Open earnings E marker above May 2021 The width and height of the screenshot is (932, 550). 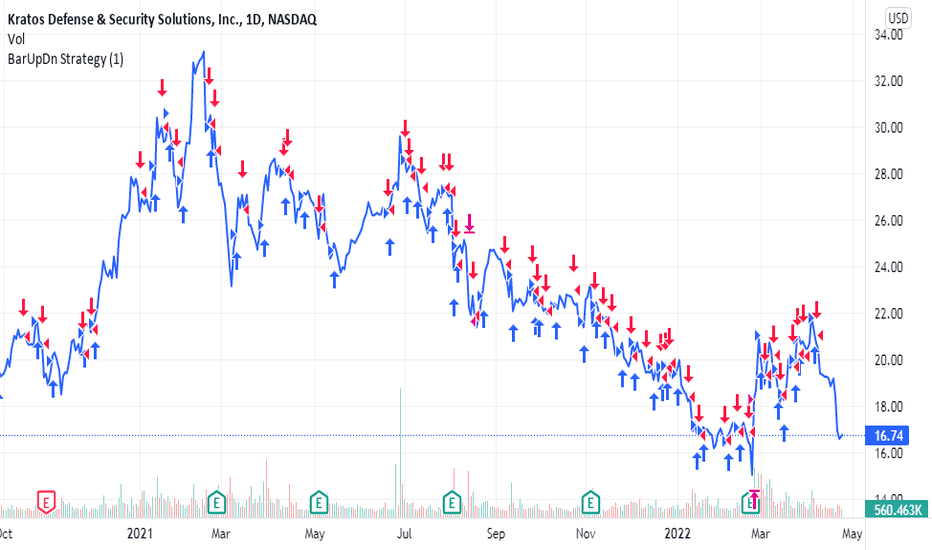tap(319, 502)
